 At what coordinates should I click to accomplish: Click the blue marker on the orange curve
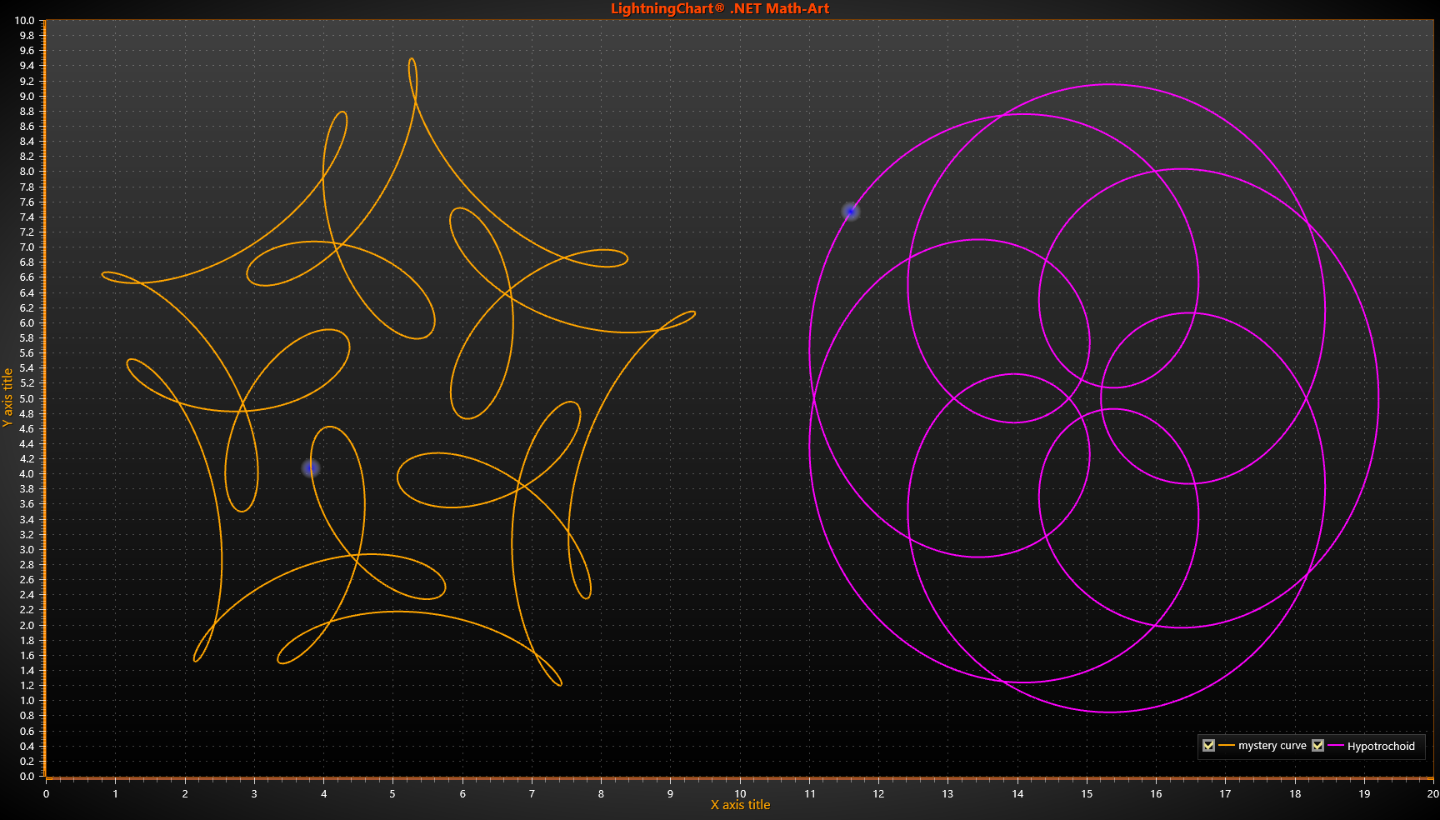coord(311,468)
